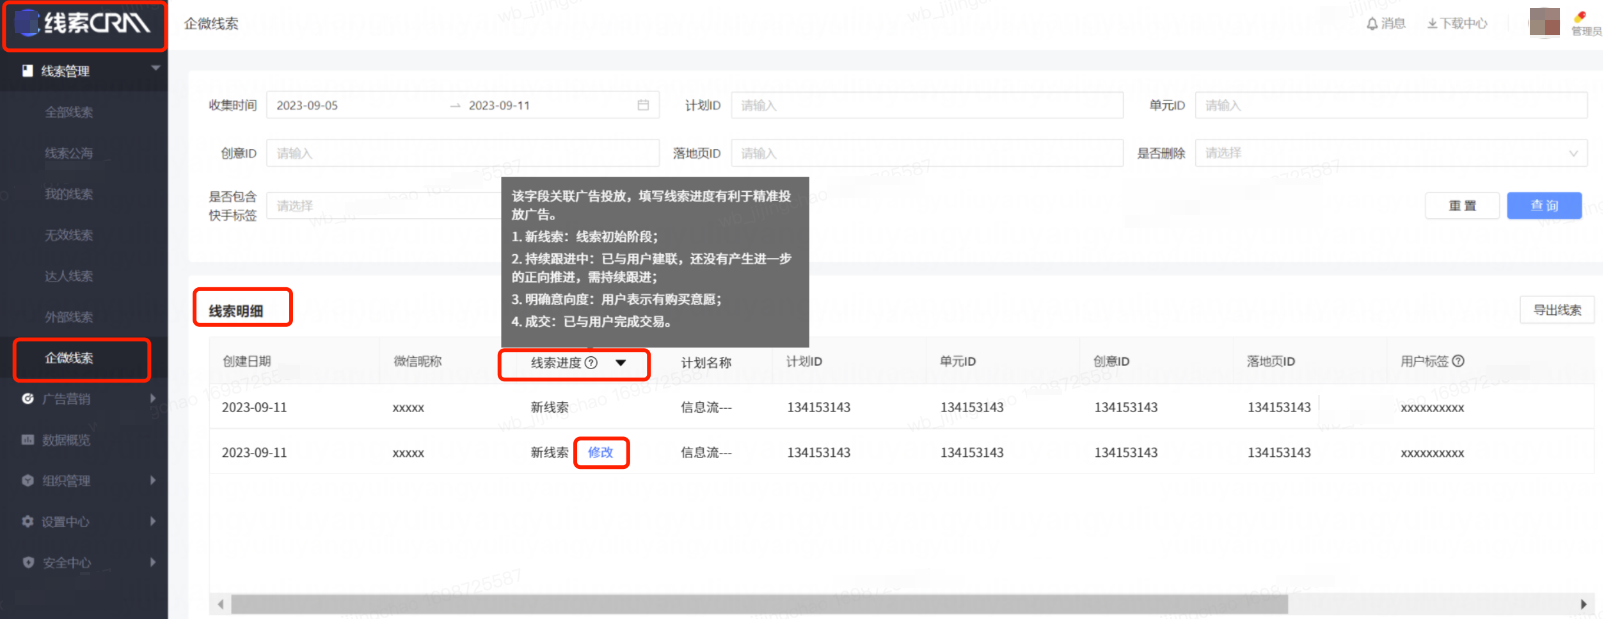Click the 查询 search button

tap(1544, 205)
